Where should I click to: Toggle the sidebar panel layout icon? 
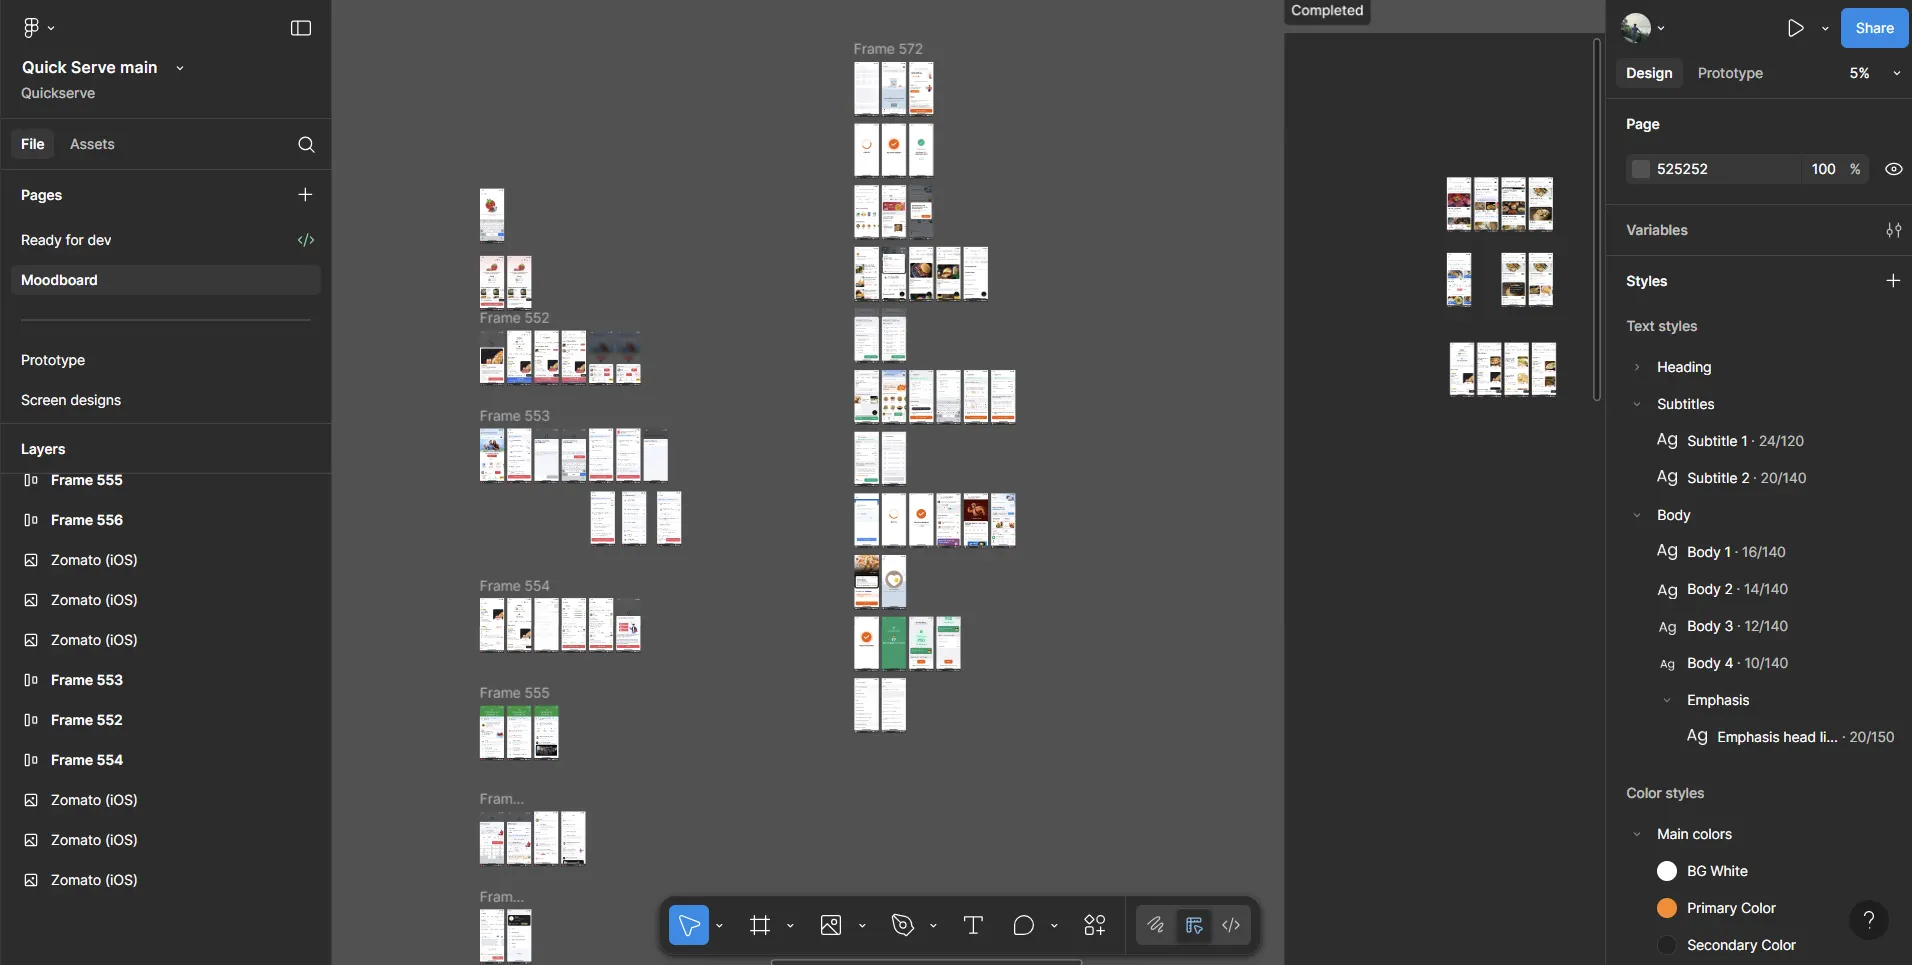point(301,28)
